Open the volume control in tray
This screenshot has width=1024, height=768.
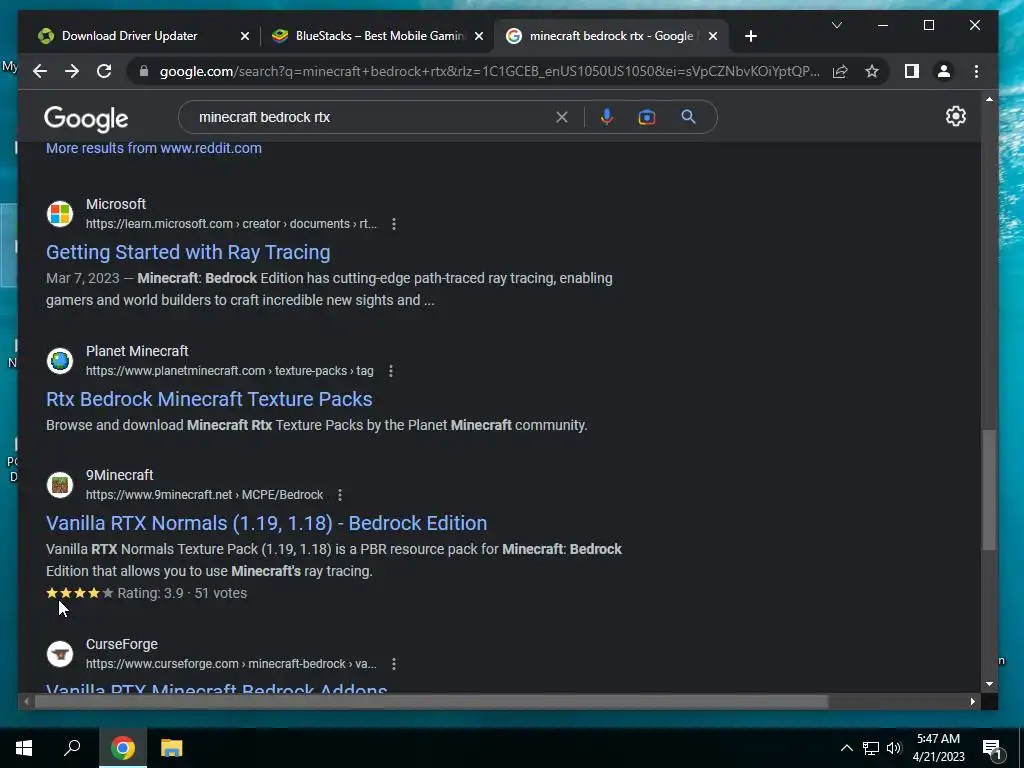pos(894,748)
